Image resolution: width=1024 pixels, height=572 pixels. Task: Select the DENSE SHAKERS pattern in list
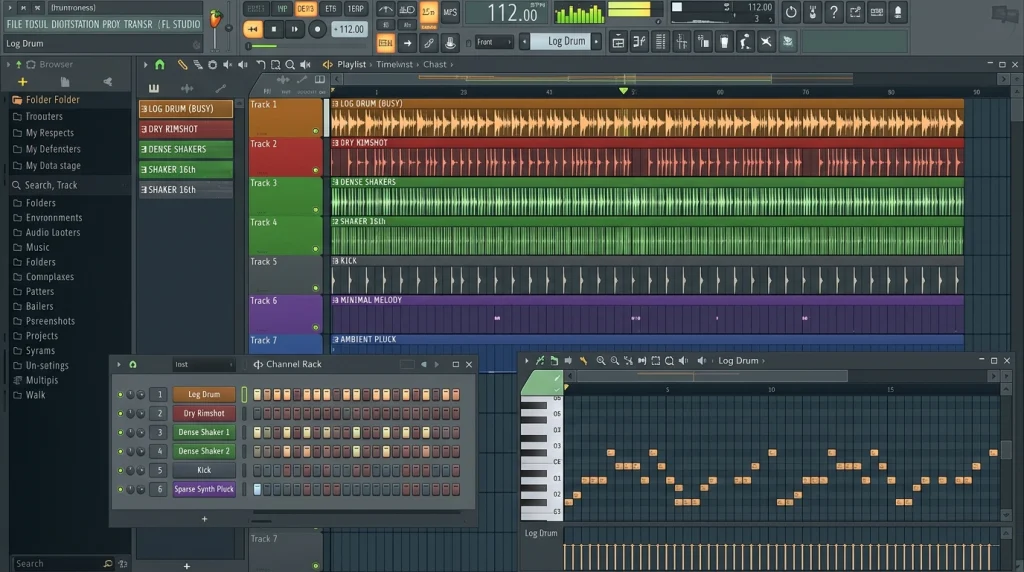(x=185, y=150)
